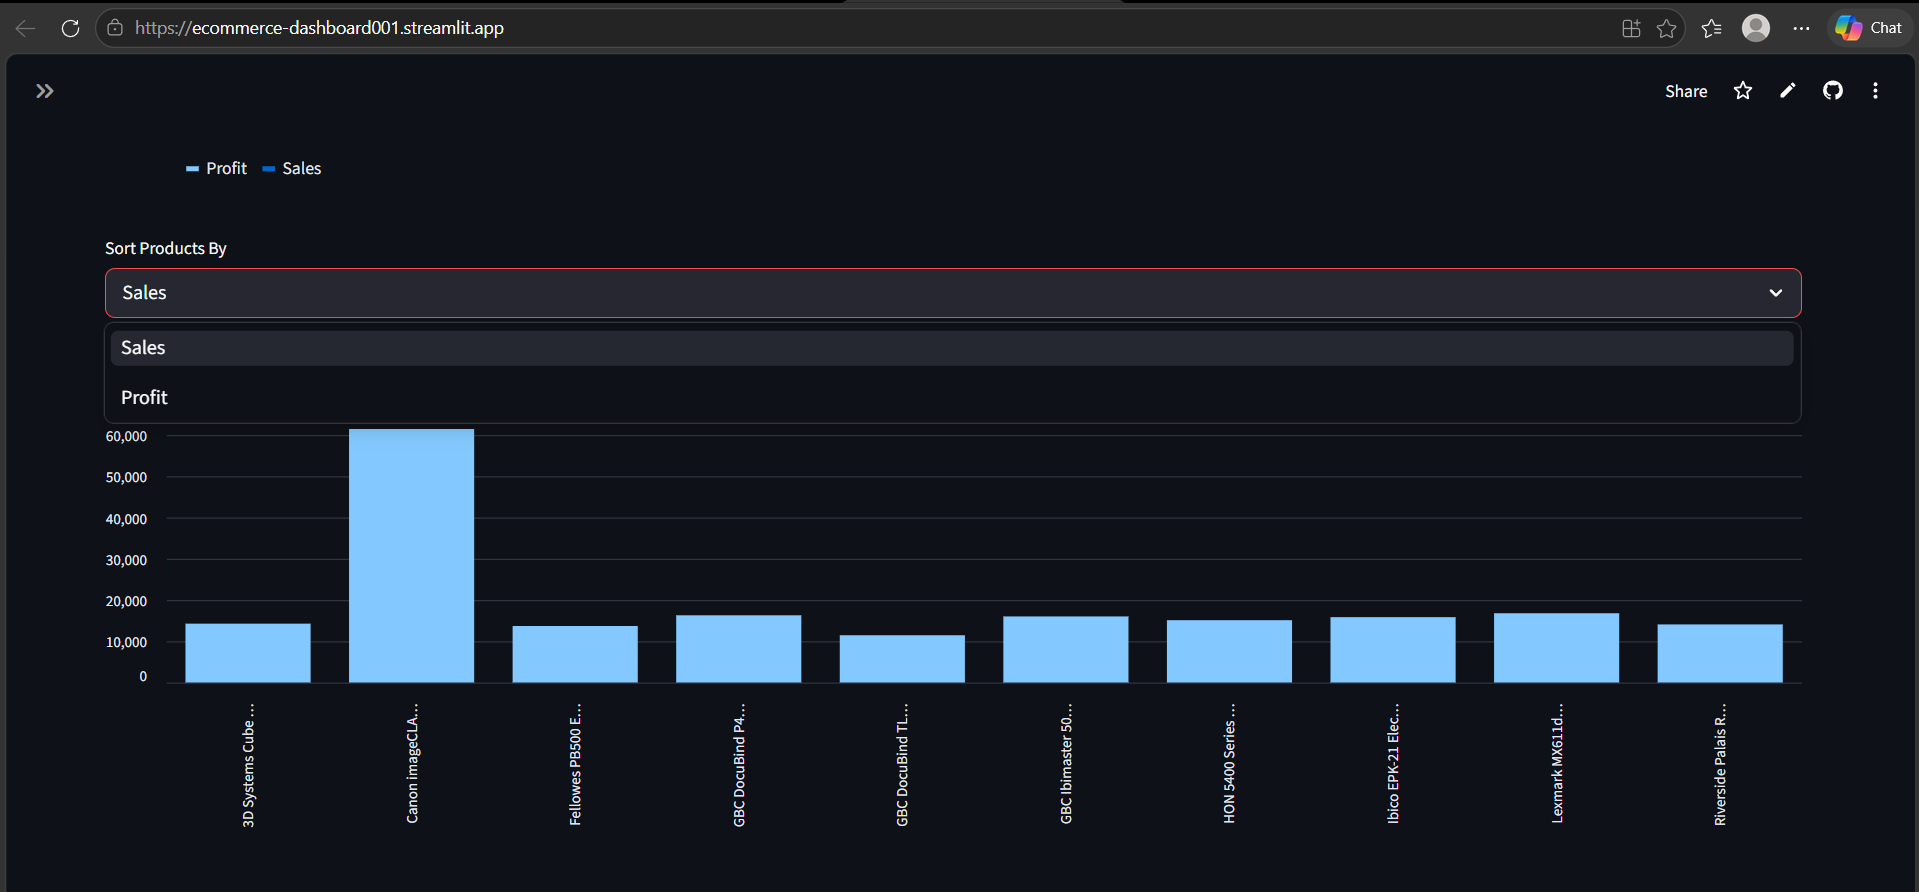Click the Canon imageCLA bar
1919x892 pixels.
411,556
